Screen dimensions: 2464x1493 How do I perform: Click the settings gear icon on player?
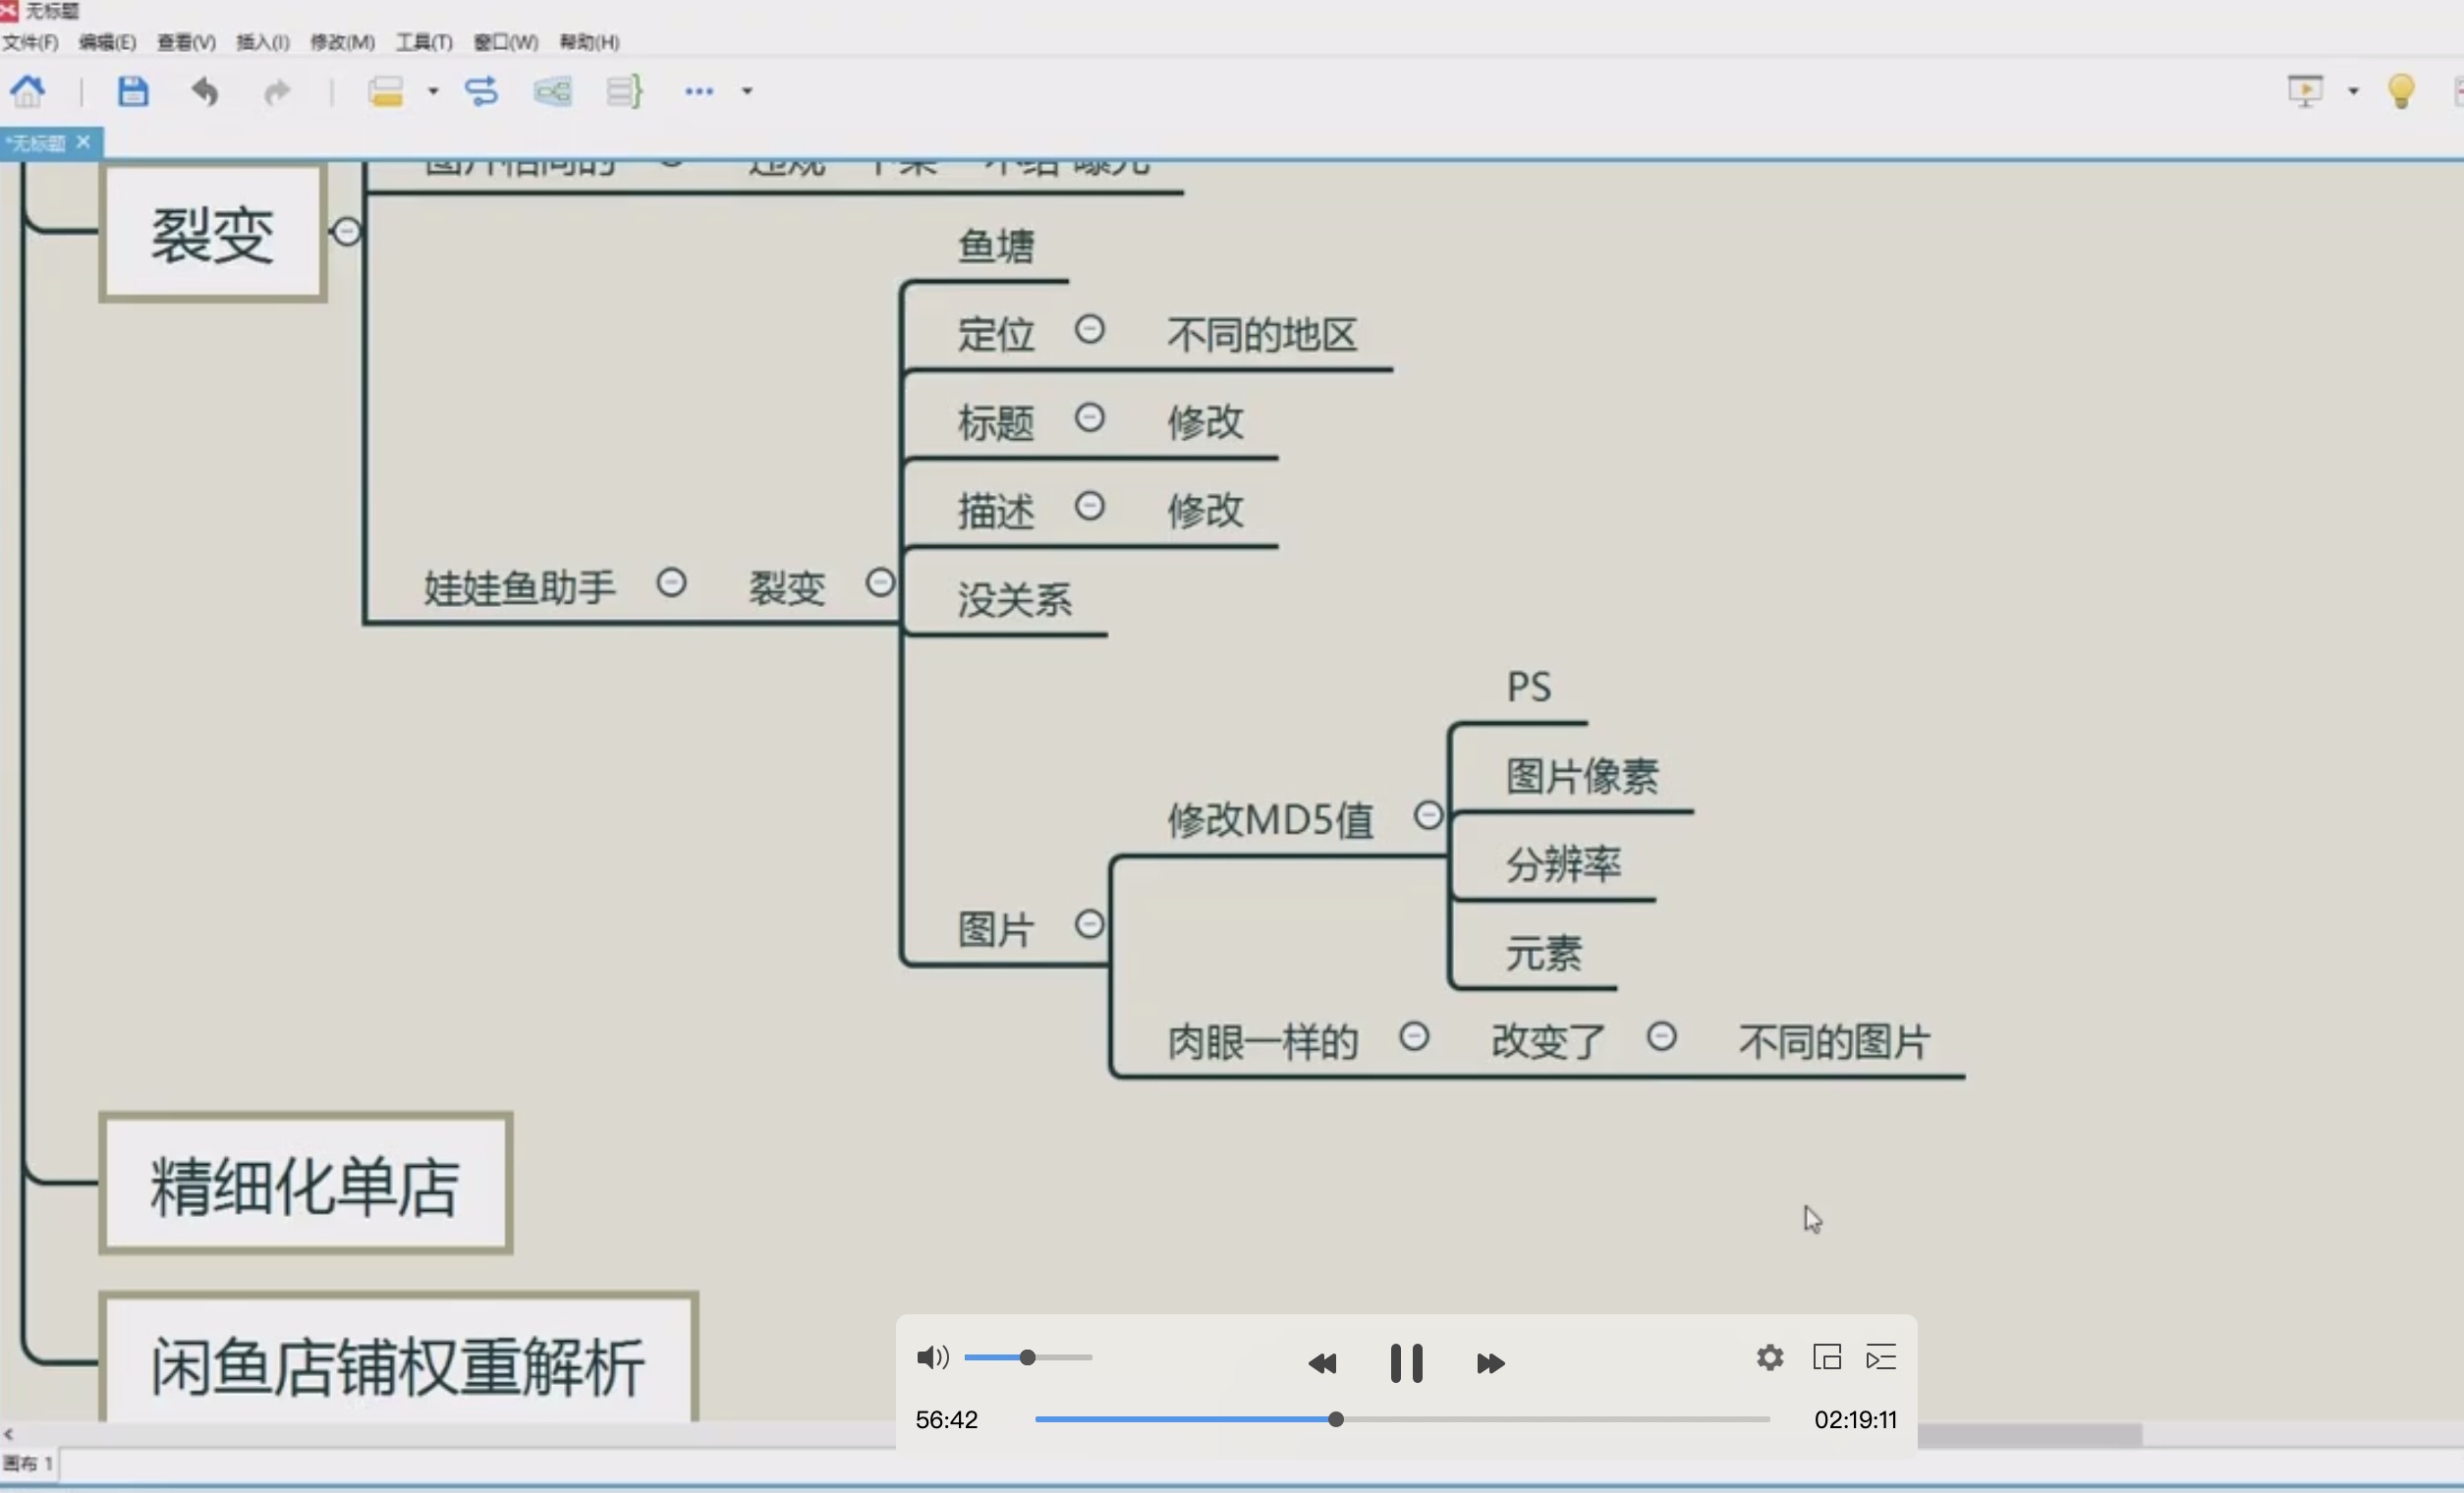point(1768,1355)
